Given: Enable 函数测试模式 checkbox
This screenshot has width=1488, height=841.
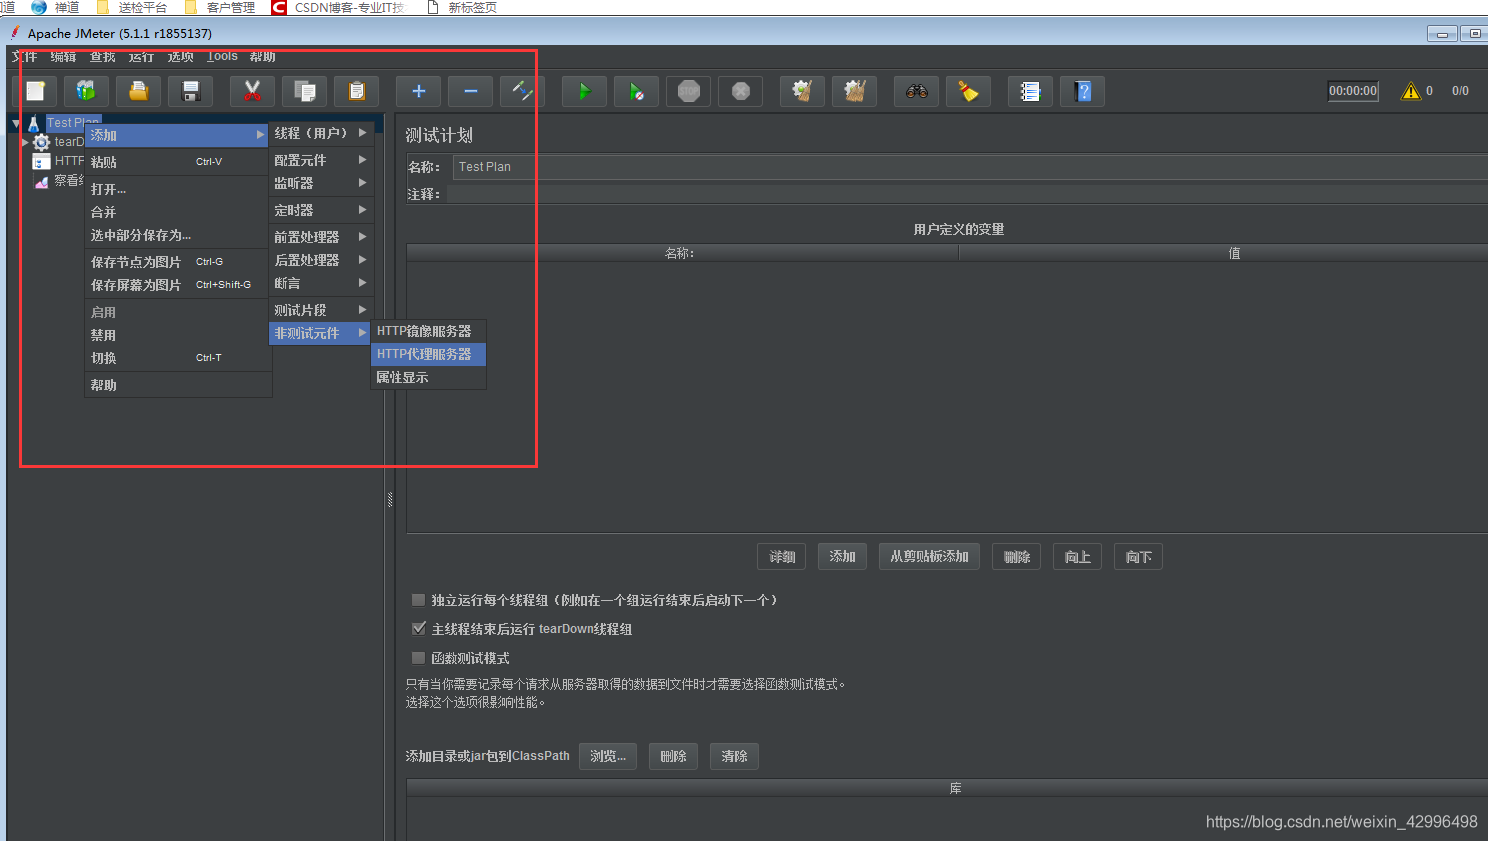Looking at the screenshot, I should point(418,658).
